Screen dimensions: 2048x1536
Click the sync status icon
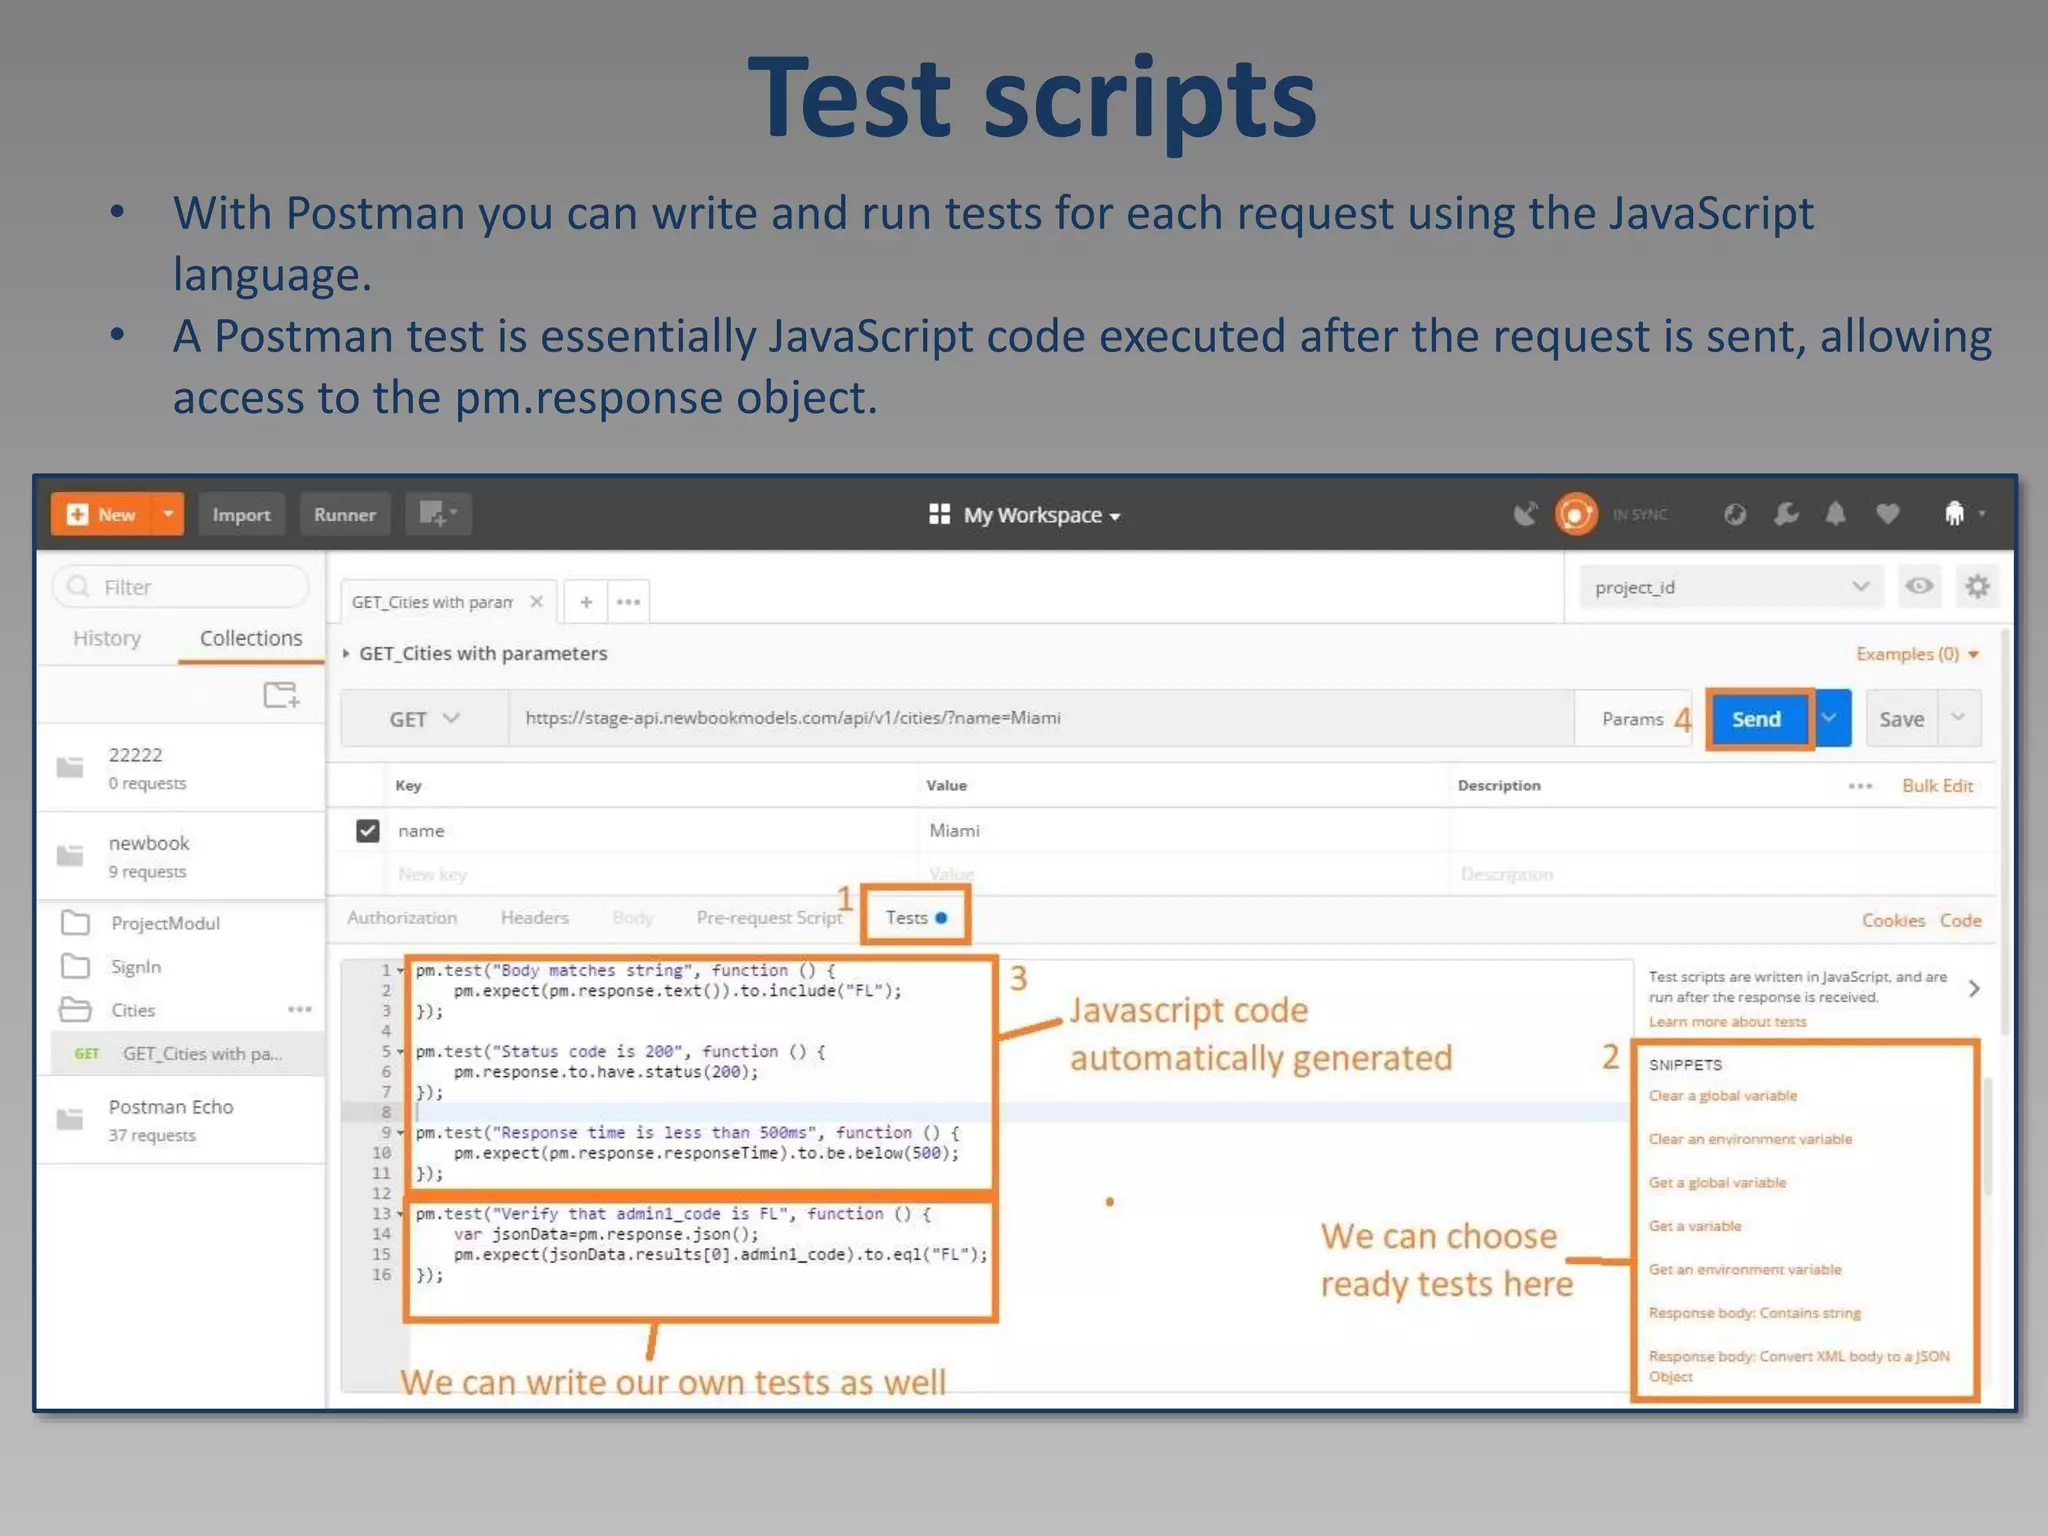[x=1576, y=514]
